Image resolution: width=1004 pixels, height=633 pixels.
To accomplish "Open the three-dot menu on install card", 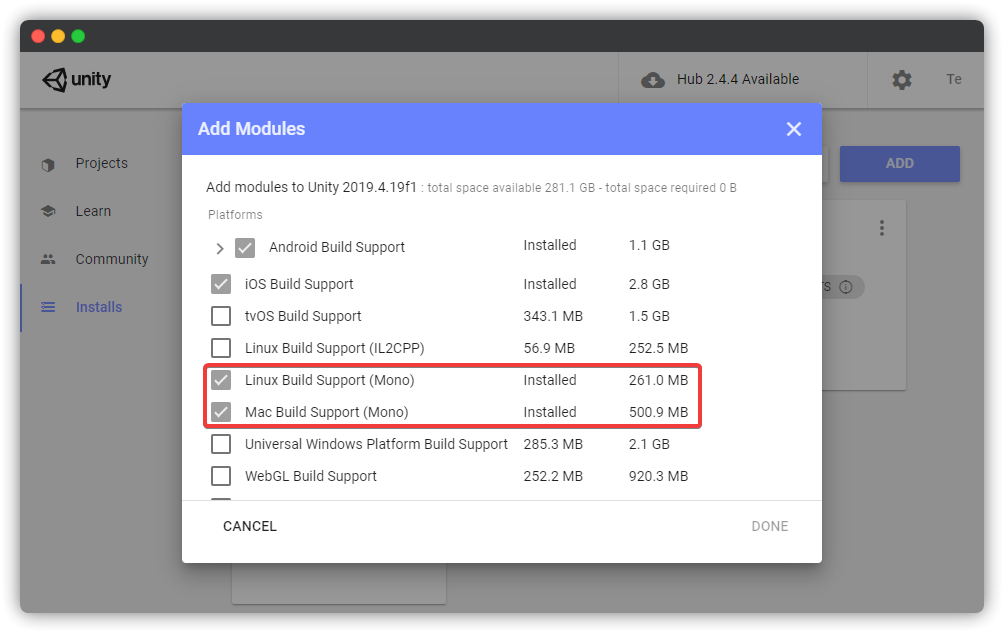I will pyautogui.click(x=882, y=228).
